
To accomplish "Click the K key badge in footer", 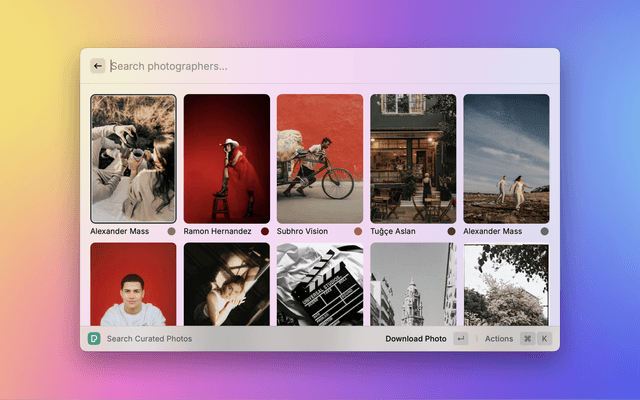I will pos(544,339).
